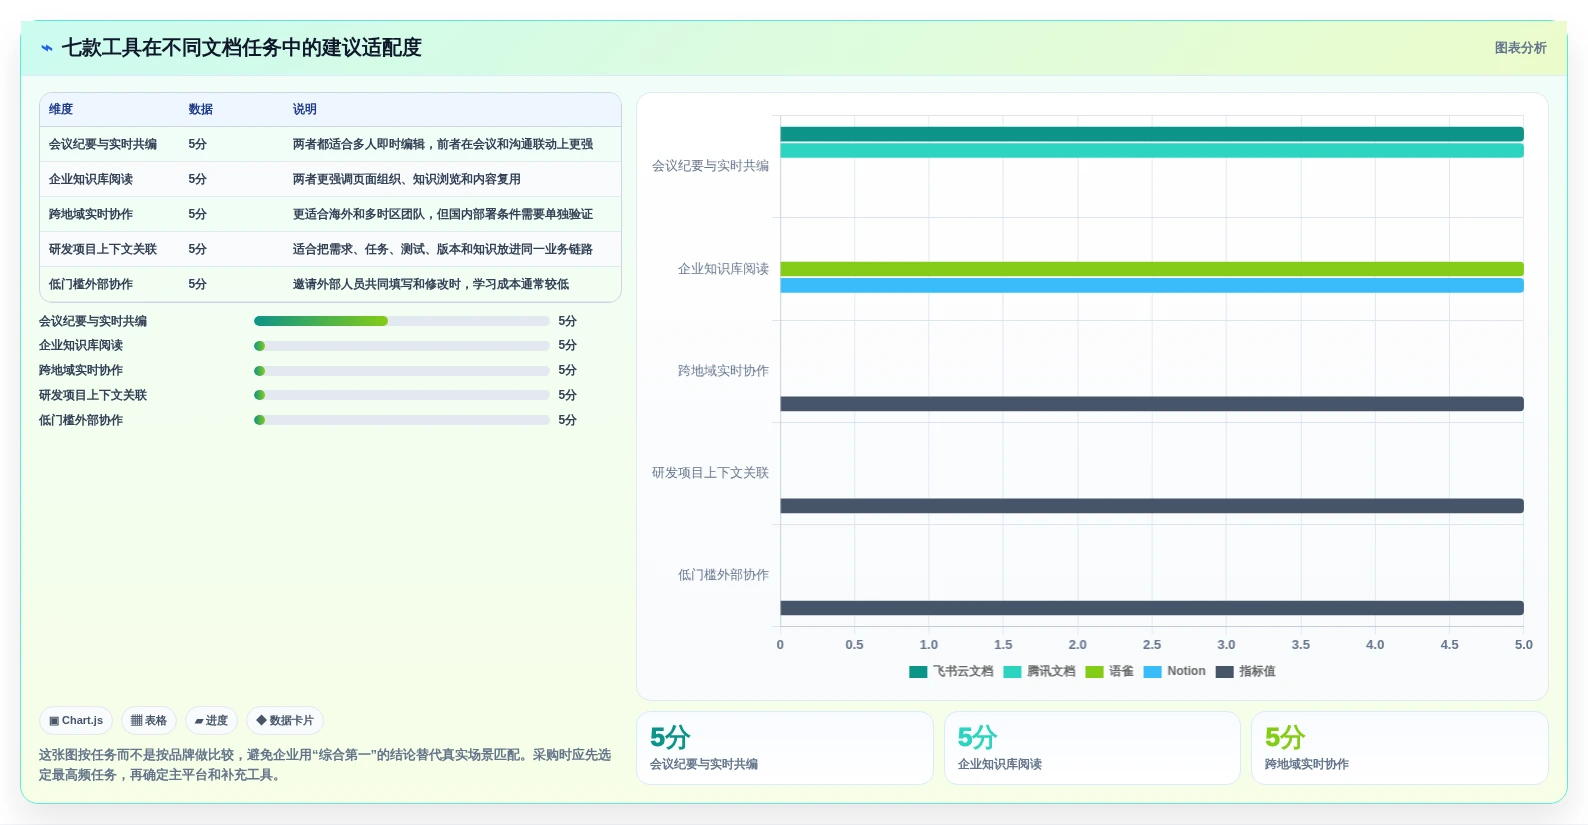Screen dimensions: 1588x825
Task: Click description starting 更适合海外和多时区团队
Action: [443, 214]
